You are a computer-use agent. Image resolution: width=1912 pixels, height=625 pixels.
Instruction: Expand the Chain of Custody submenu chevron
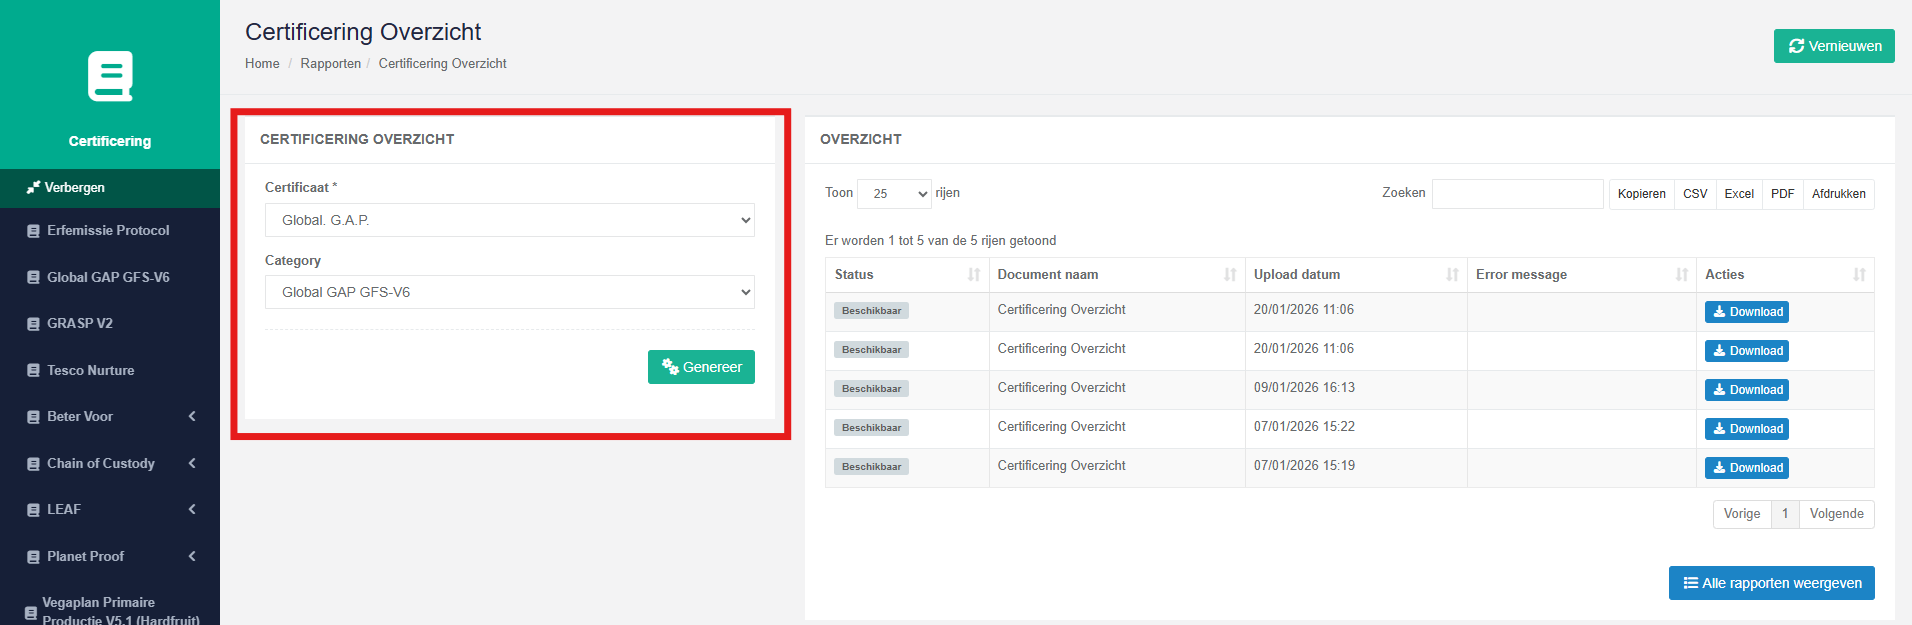click(x=192, y=463)
